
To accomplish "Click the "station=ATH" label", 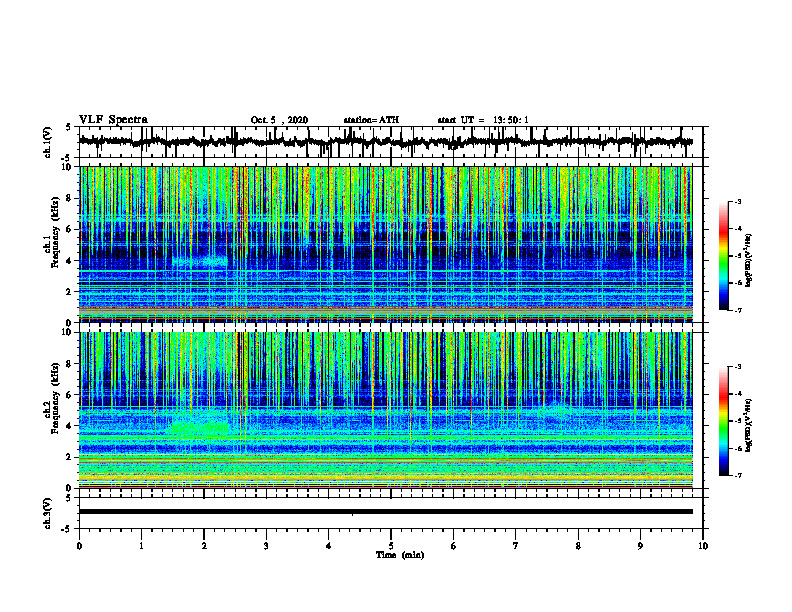I will (371, 120).
